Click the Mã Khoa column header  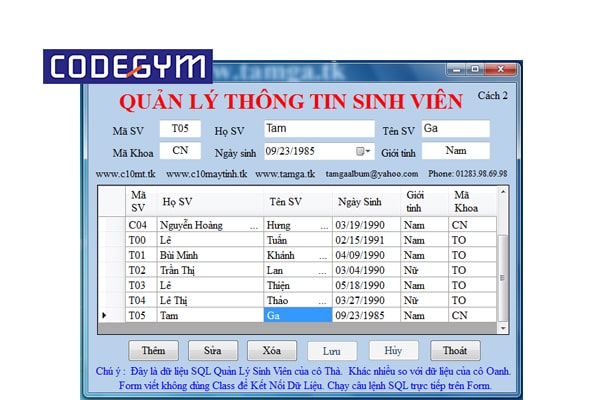(473, 201)
